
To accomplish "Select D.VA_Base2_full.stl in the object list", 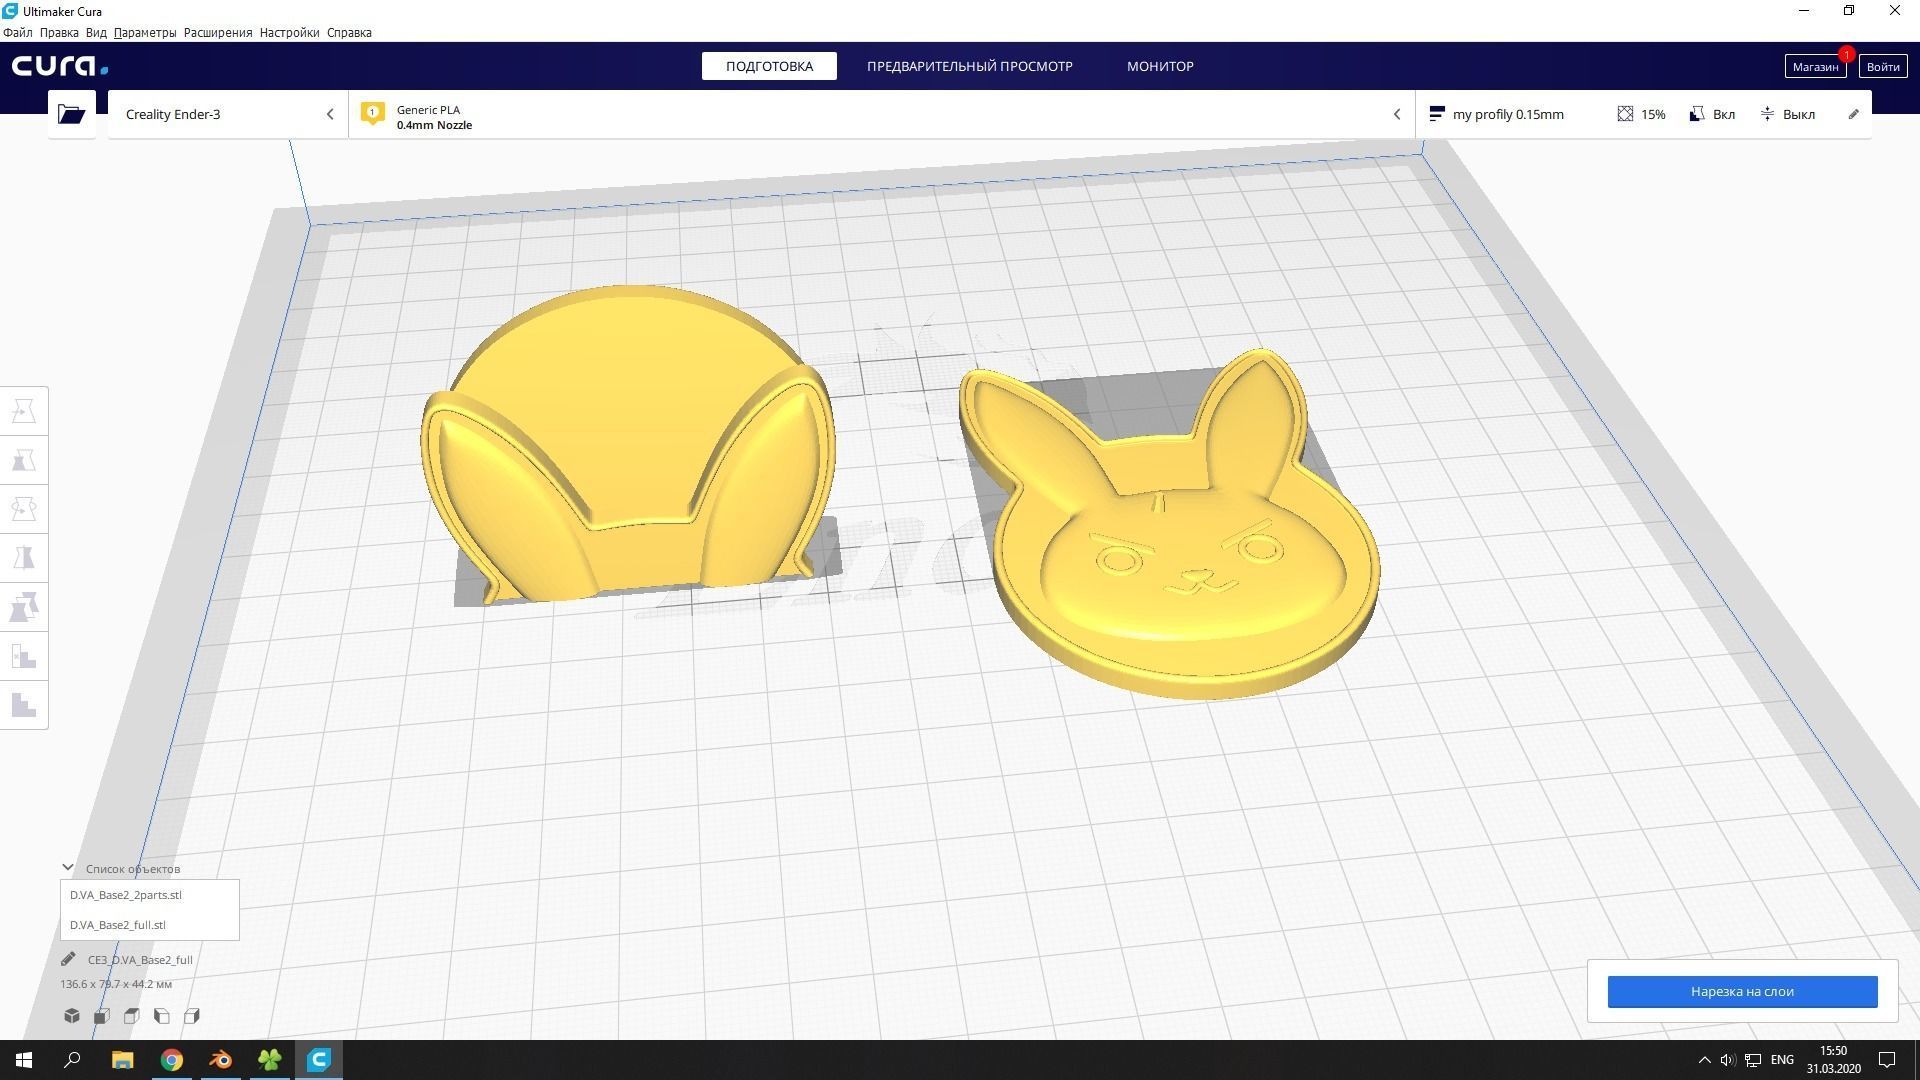I will click(117, 925).
